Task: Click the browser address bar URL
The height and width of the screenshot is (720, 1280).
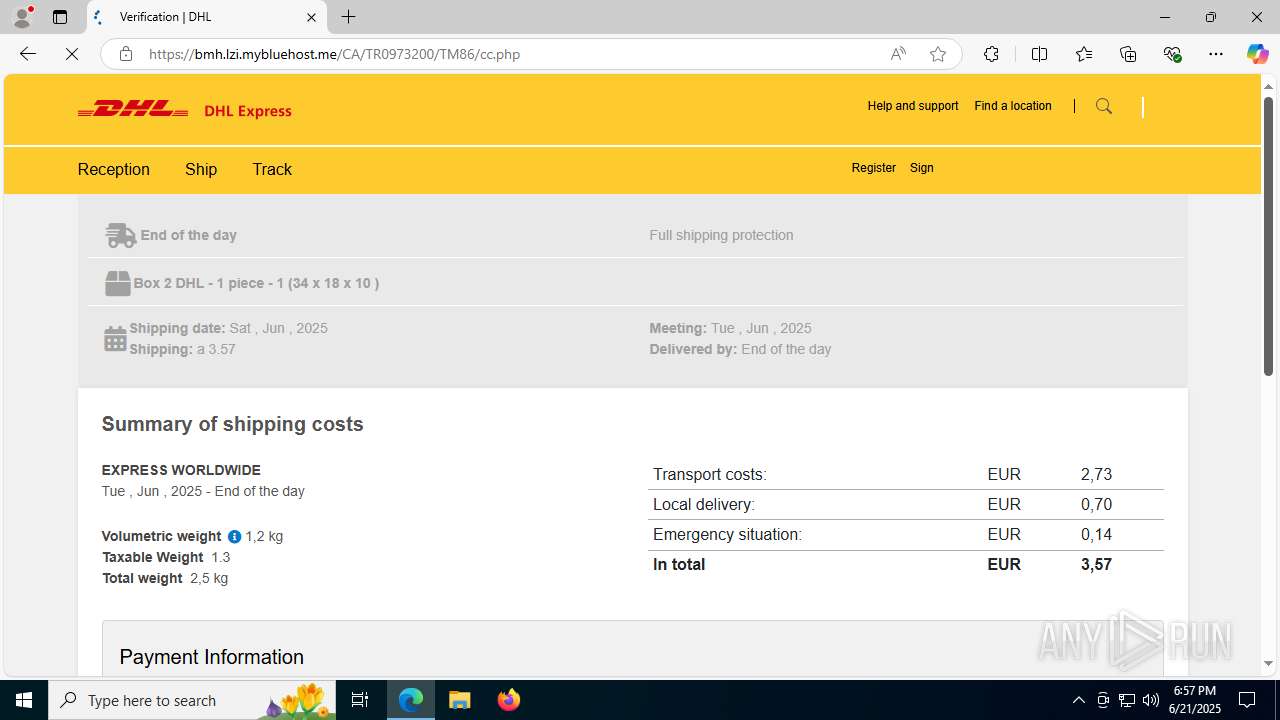Action: pos(335,54)
